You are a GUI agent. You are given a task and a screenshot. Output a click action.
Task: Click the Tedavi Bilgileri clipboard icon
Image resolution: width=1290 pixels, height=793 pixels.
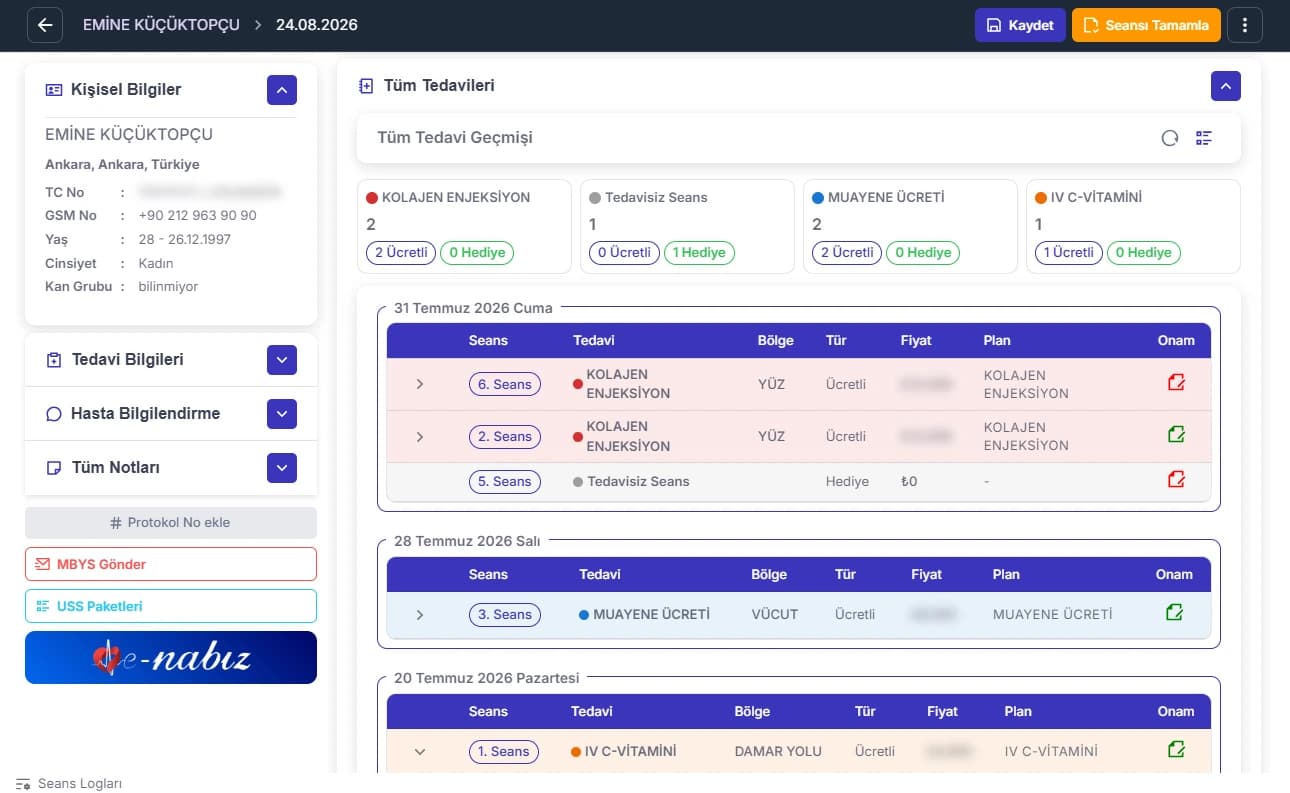[54, 360]
